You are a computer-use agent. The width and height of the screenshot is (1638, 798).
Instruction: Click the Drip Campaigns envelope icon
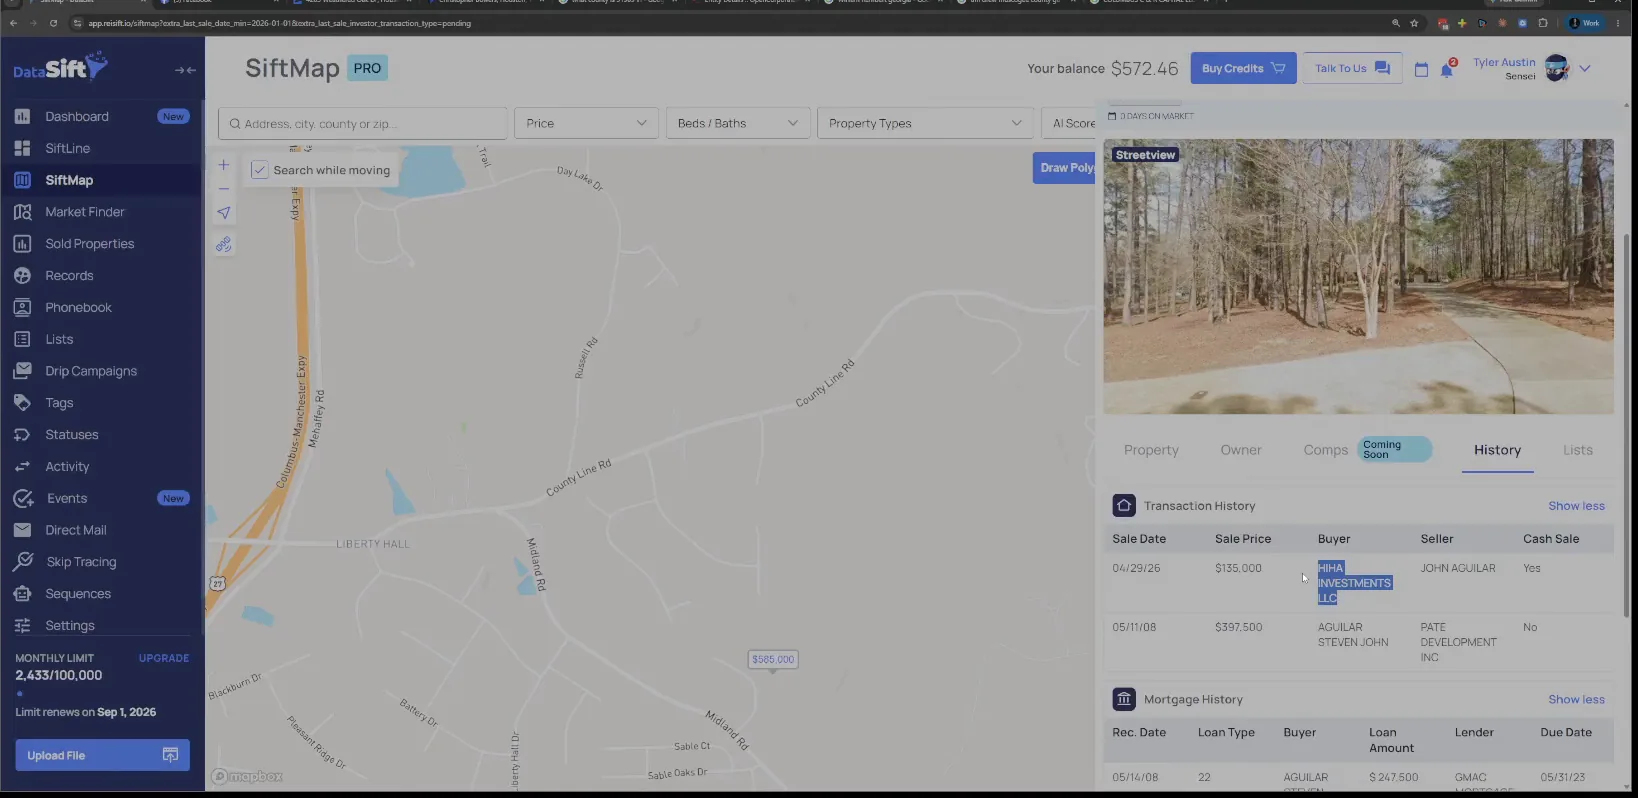tap(22, 371)
